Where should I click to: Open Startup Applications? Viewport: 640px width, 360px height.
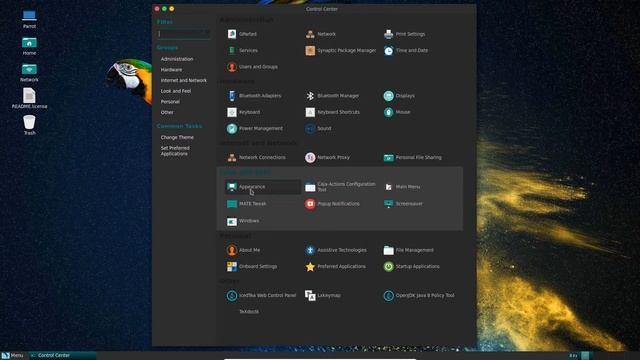point(411,266)
